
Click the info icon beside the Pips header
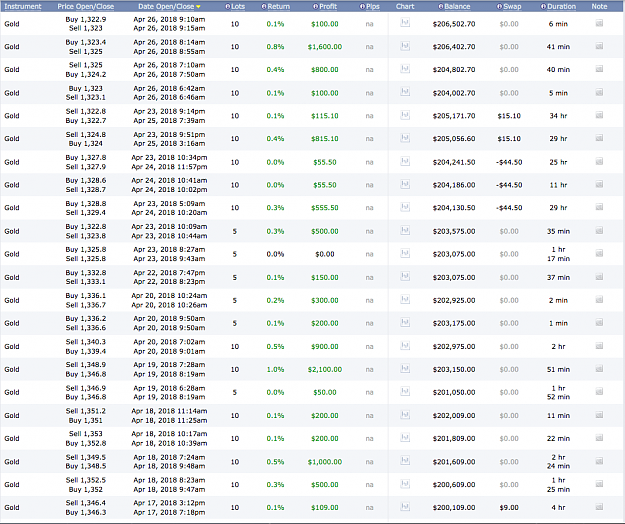362,6
